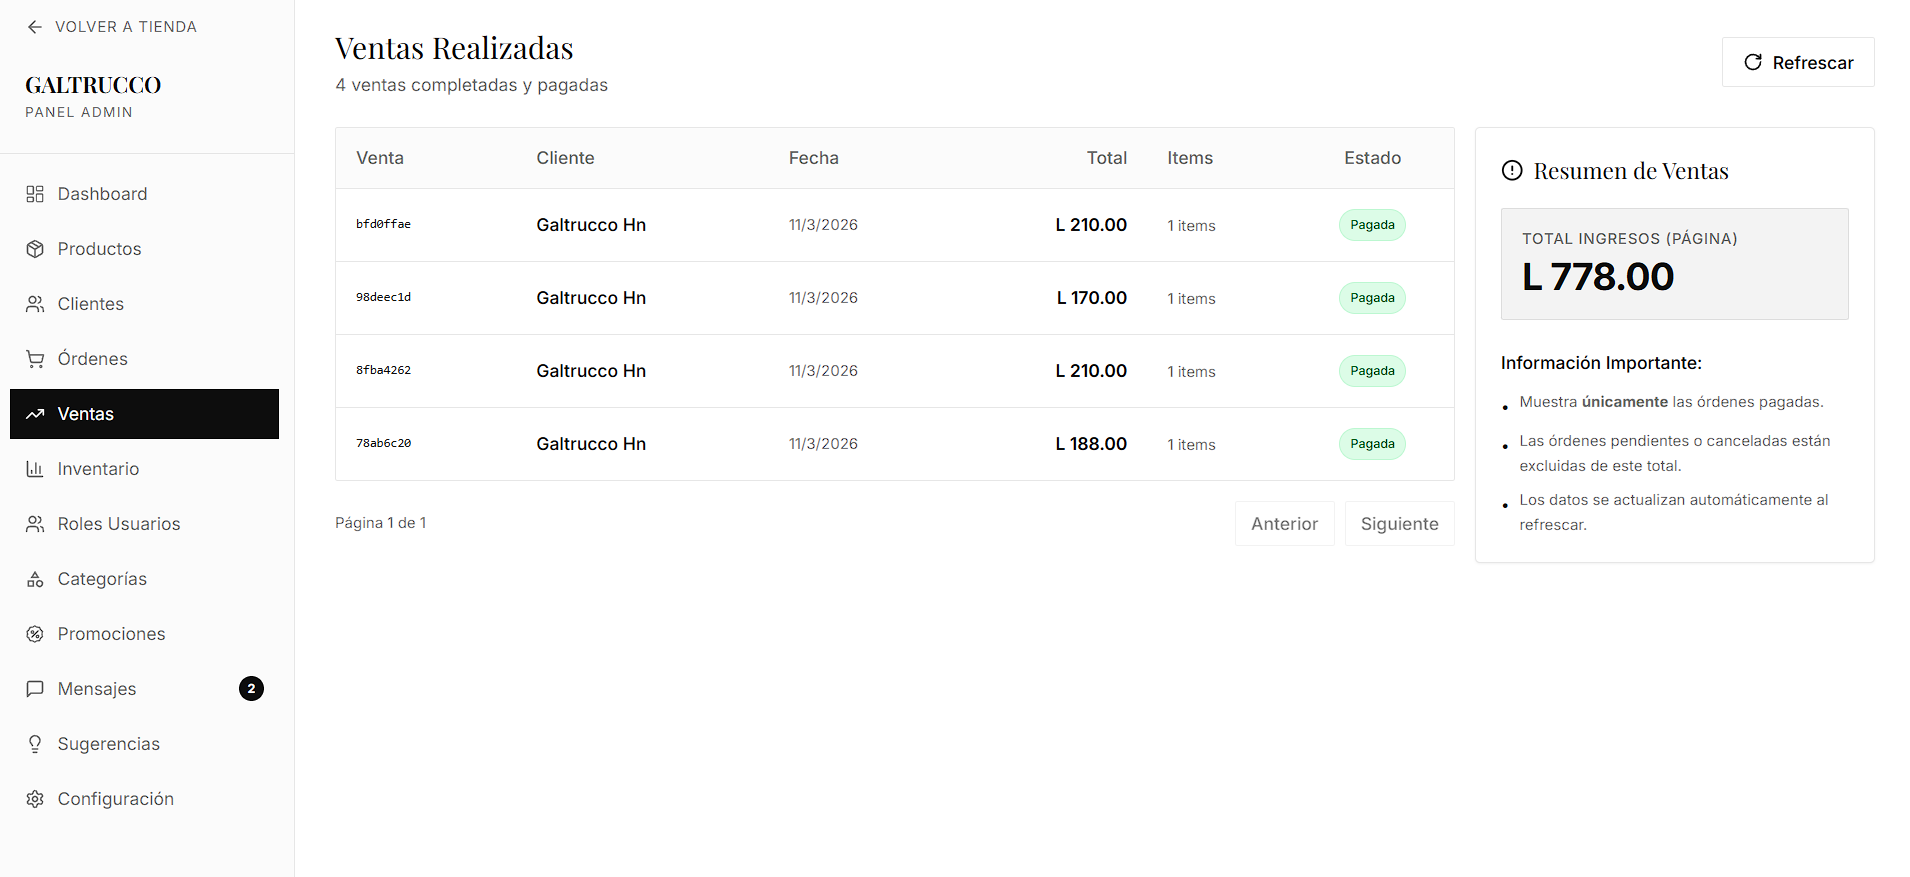
Task: Click the Anterior pagination button
Action: pos(1284,524)
